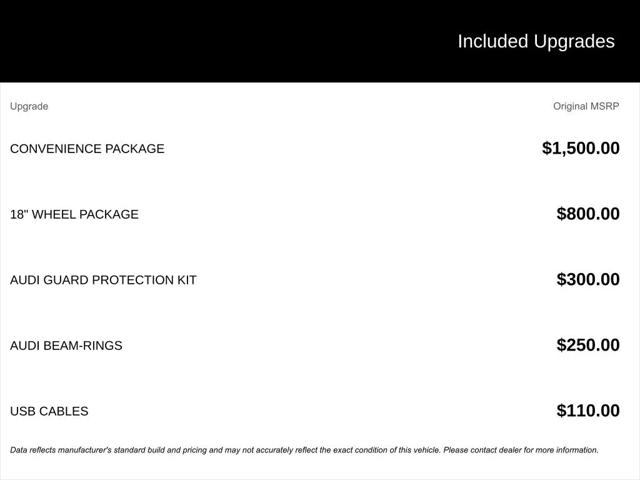Select the Upgrade column header
Image resolution: width=640 pixels, height=480 pixels.
tap(29, 106)
